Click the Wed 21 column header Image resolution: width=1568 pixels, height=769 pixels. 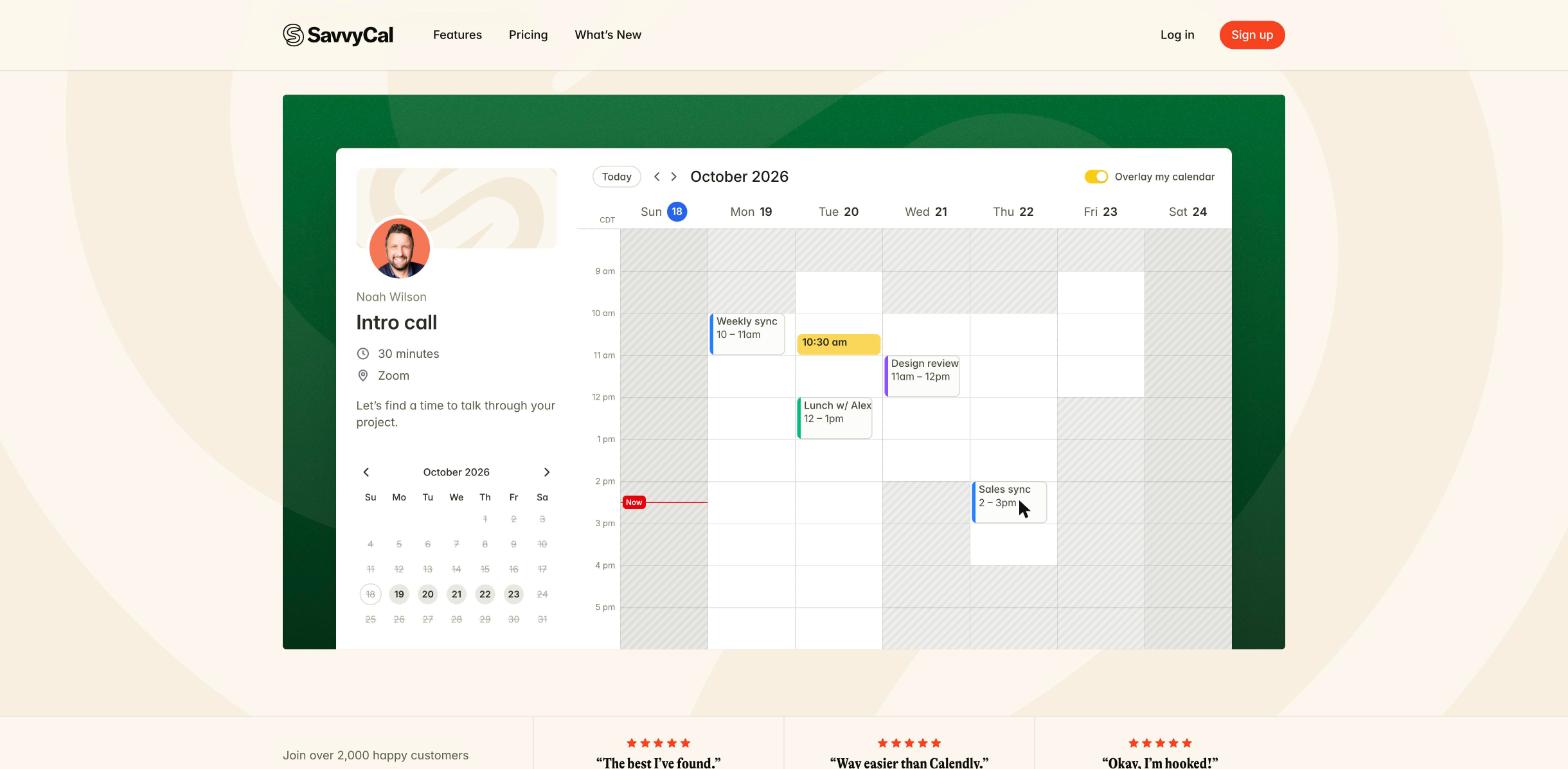pyautogui.click(x=926, y=212)
